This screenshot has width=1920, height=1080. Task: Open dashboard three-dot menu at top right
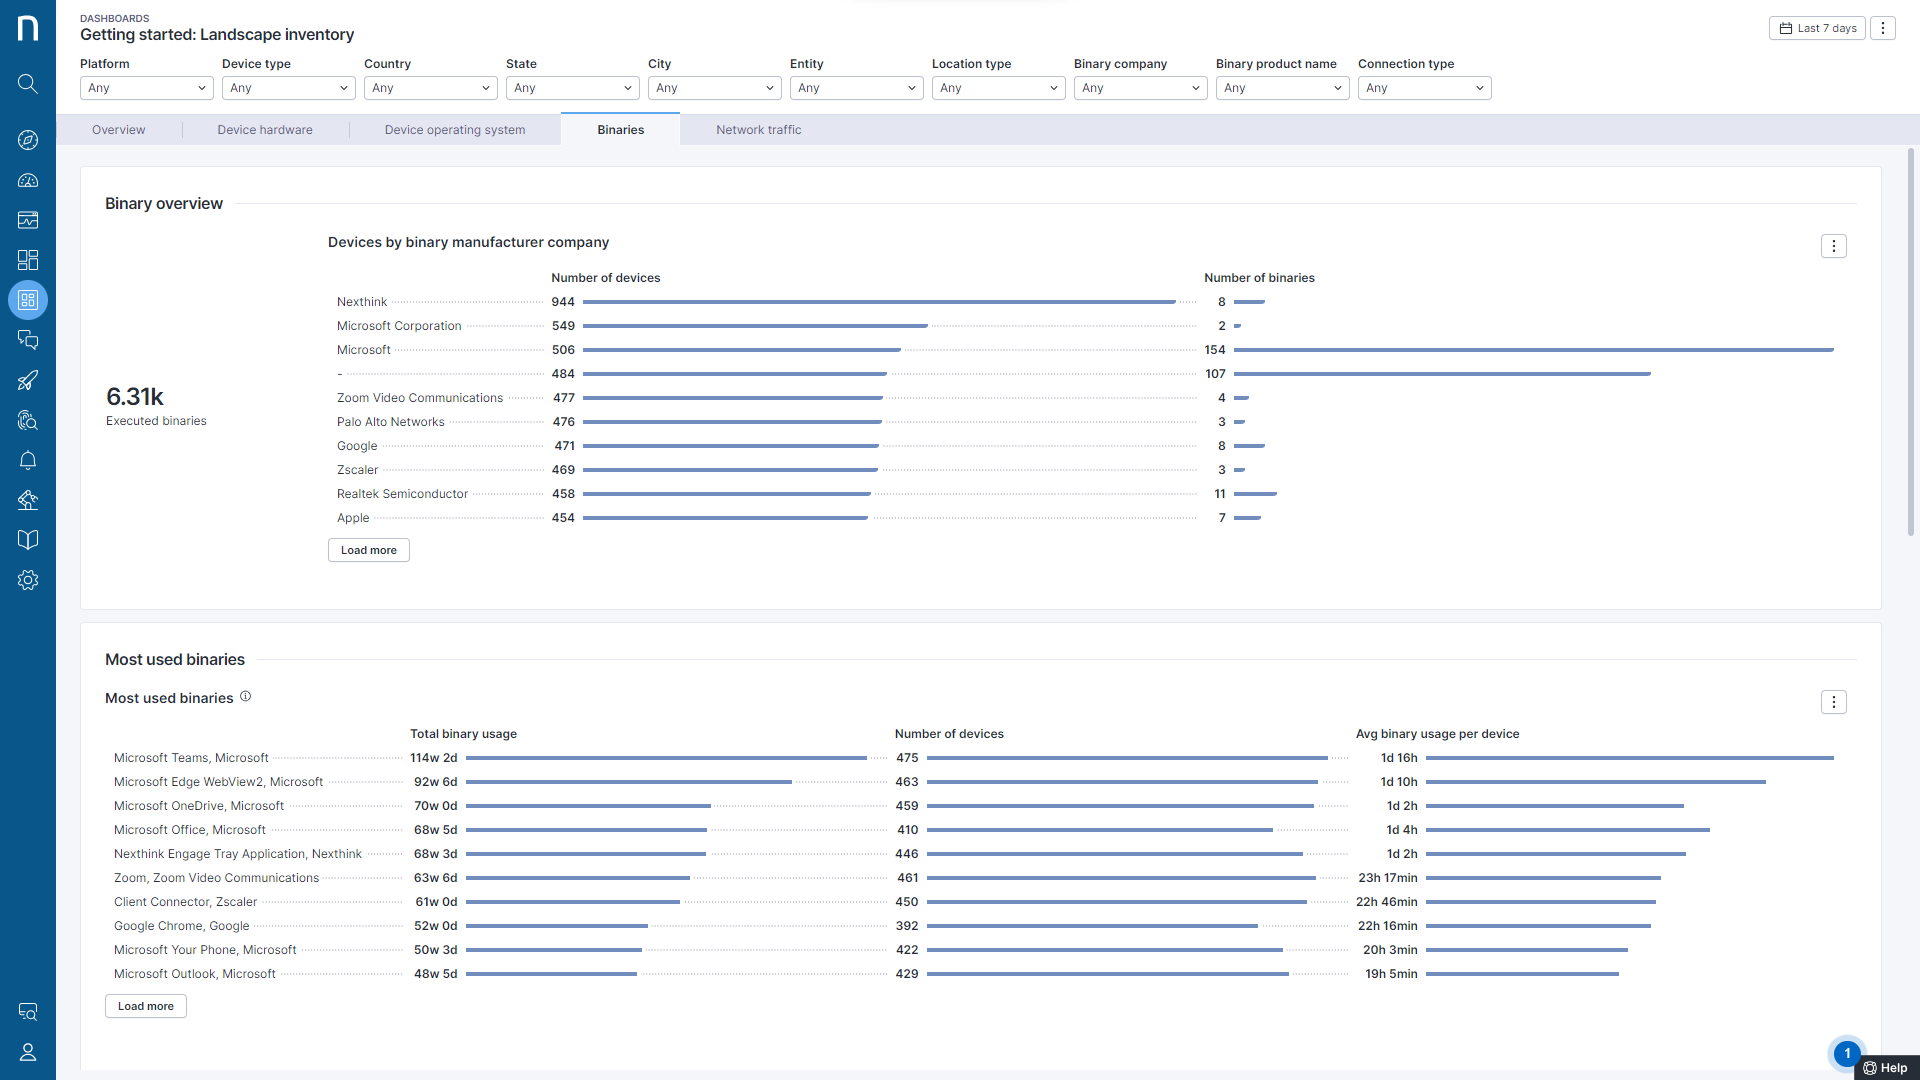click(1883, 28)
